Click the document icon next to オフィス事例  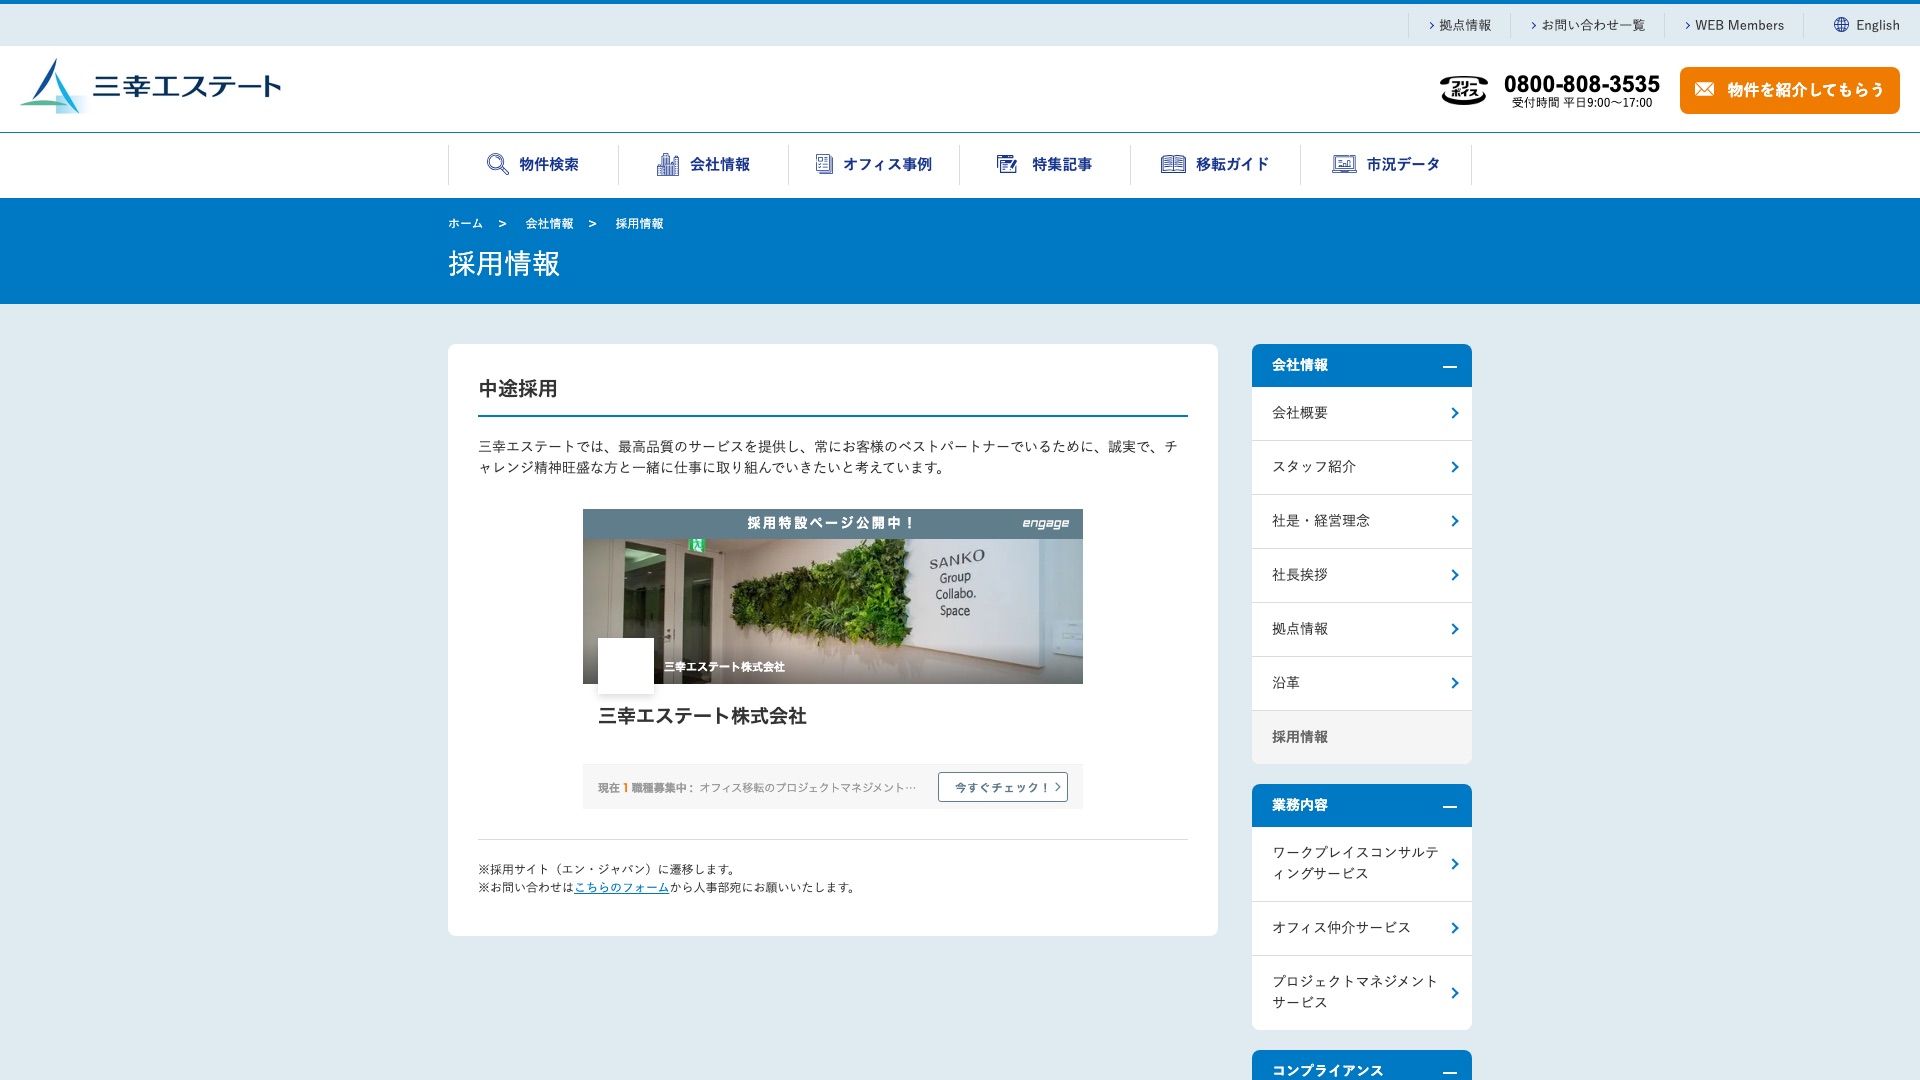point(824,164)
